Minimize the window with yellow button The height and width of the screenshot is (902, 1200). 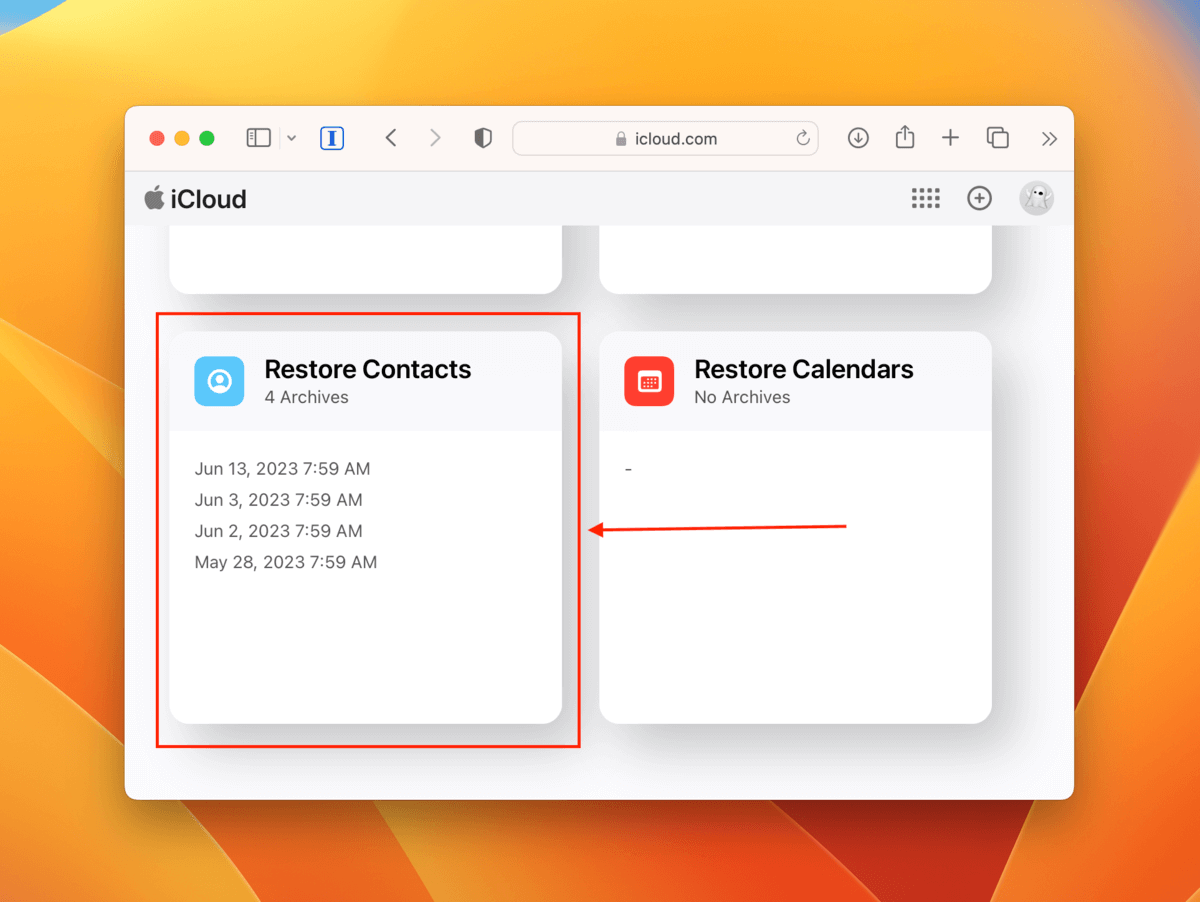click(182, 138)
